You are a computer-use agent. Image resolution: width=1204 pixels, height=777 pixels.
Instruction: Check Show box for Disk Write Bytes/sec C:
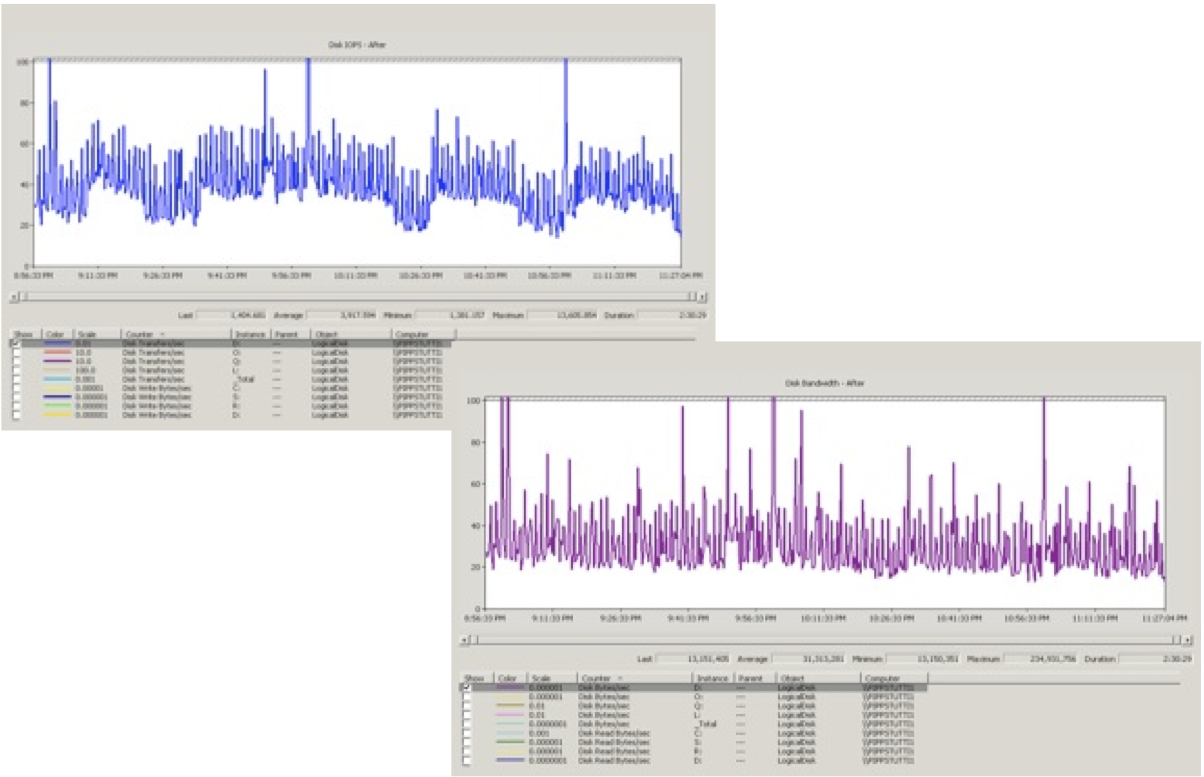(15, 388)
